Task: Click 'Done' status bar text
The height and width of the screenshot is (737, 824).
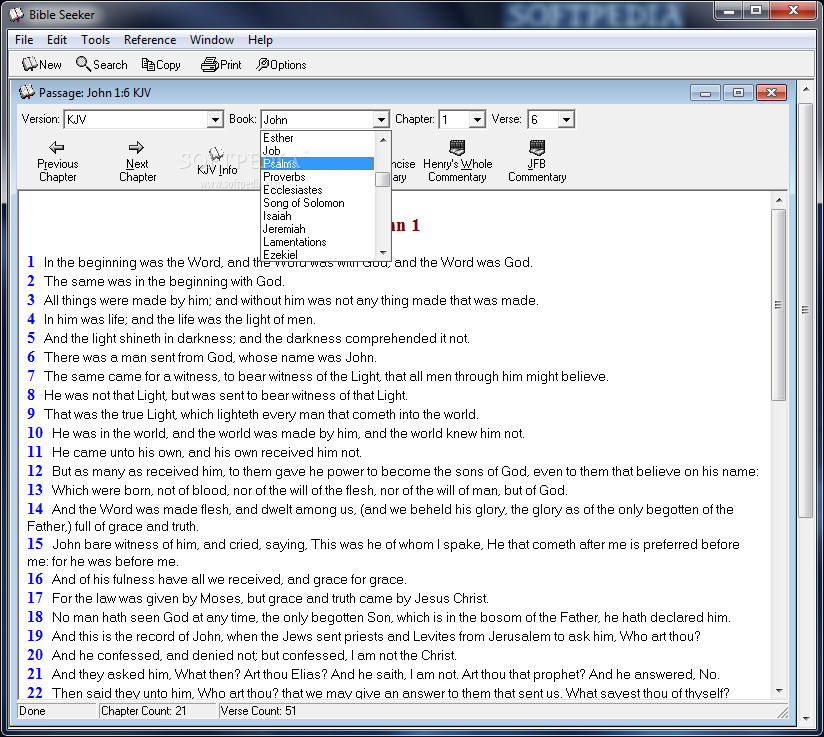Action: [32, 711]
